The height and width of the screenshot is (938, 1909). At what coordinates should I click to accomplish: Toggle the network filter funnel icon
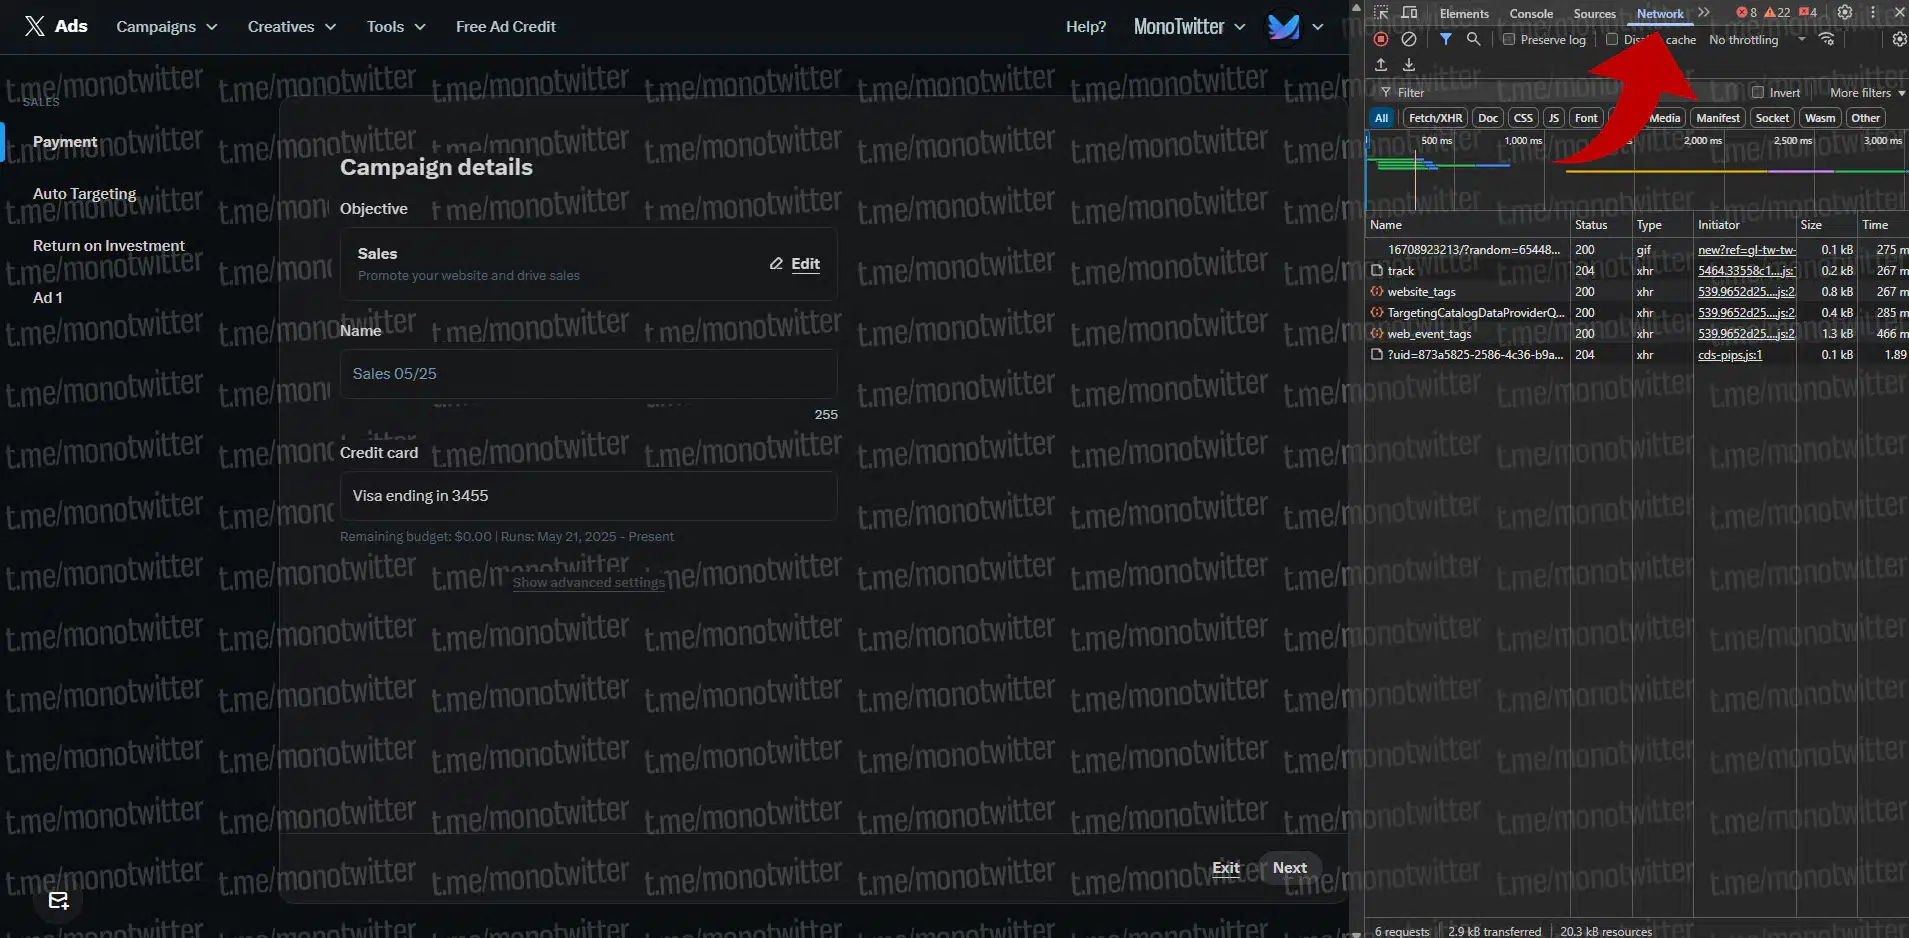tap(1446, 39)
